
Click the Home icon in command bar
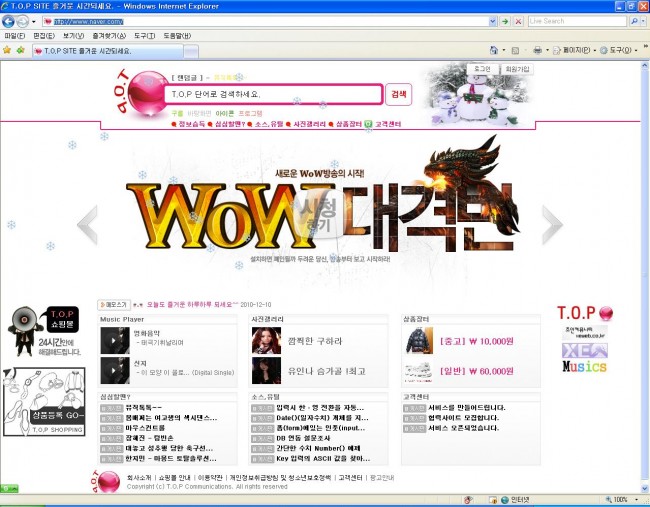click(x=494, y=50)
